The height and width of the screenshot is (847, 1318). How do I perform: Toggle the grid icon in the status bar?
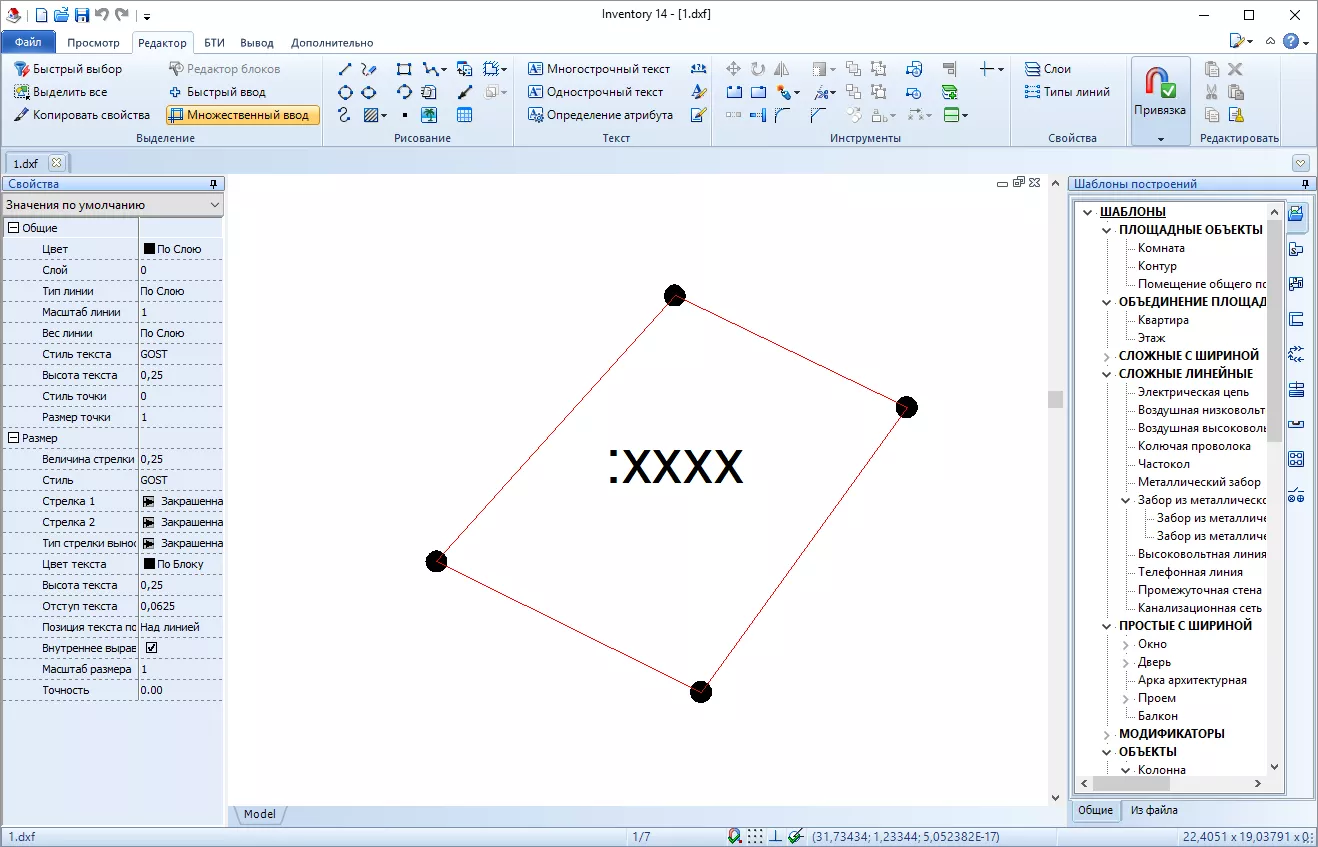tap(756, 836)
